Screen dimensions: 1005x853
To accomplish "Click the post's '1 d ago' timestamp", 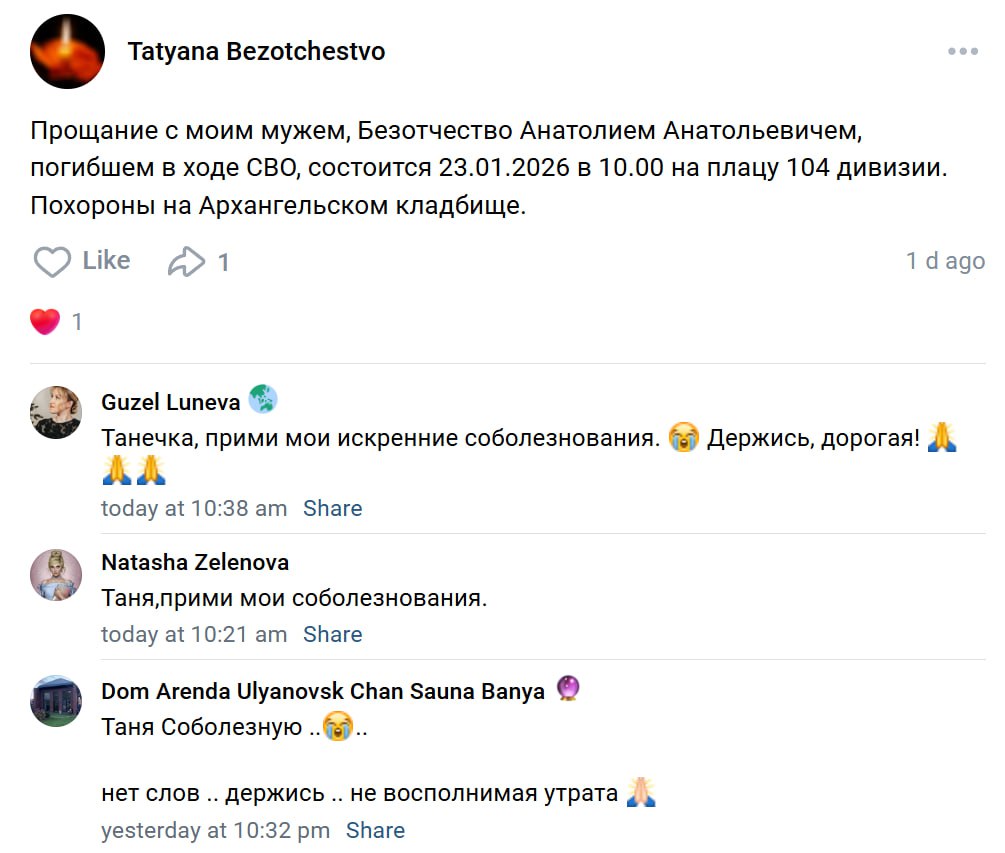I will click(945, 261).
